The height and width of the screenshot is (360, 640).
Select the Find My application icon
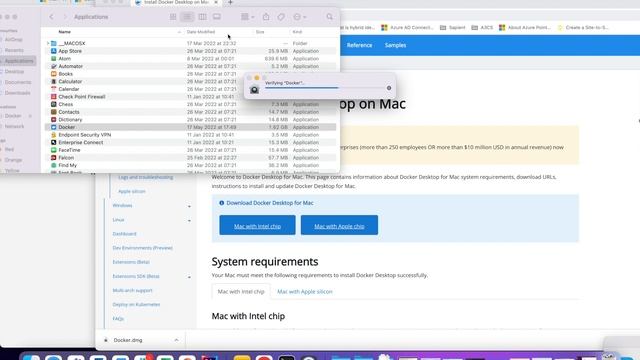point(53,165)
